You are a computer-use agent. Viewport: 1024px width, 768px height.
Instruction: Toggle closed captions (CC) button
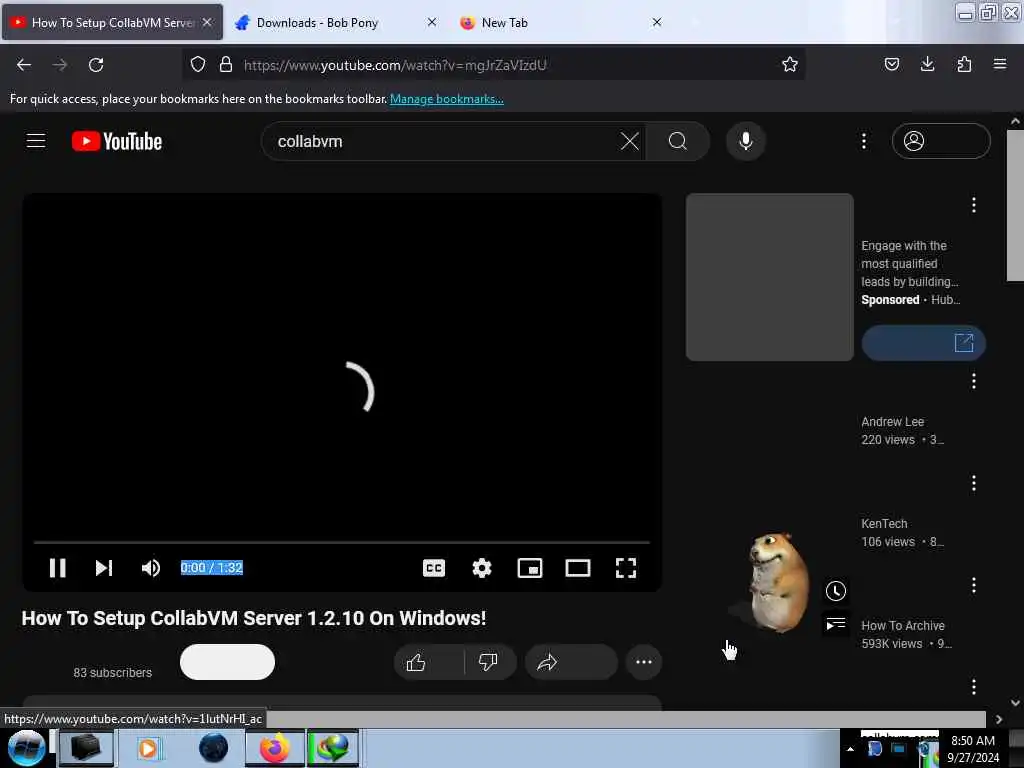434,568
